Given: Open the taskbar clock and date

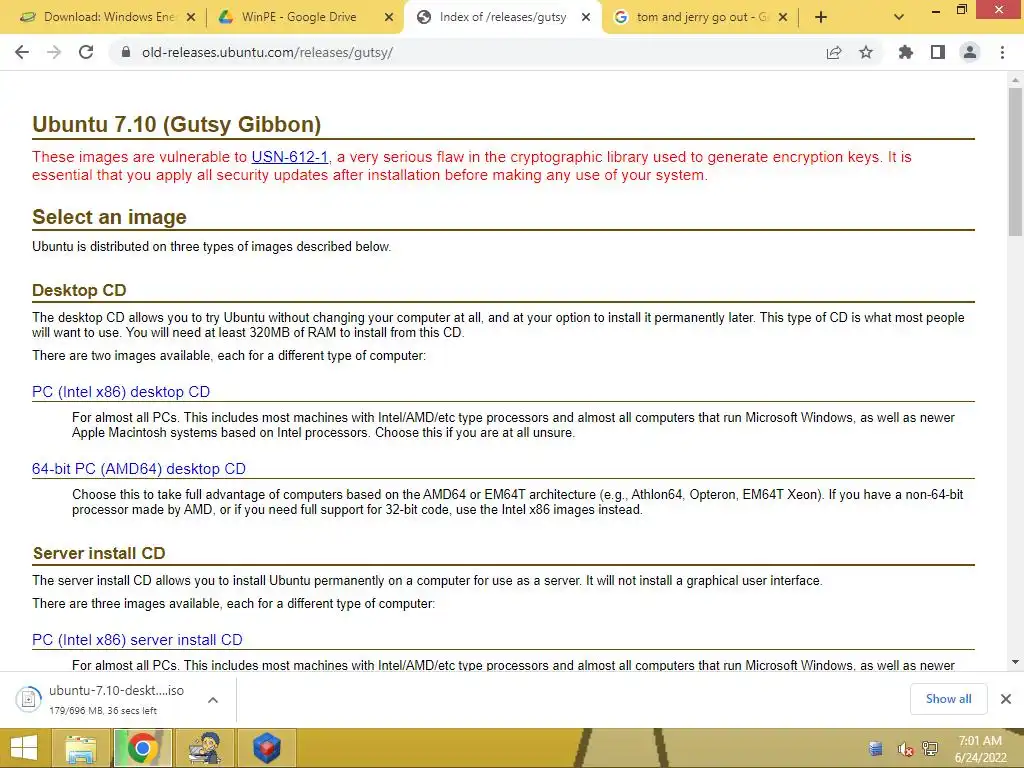Looking at the screenshot, I should (981, 749).
